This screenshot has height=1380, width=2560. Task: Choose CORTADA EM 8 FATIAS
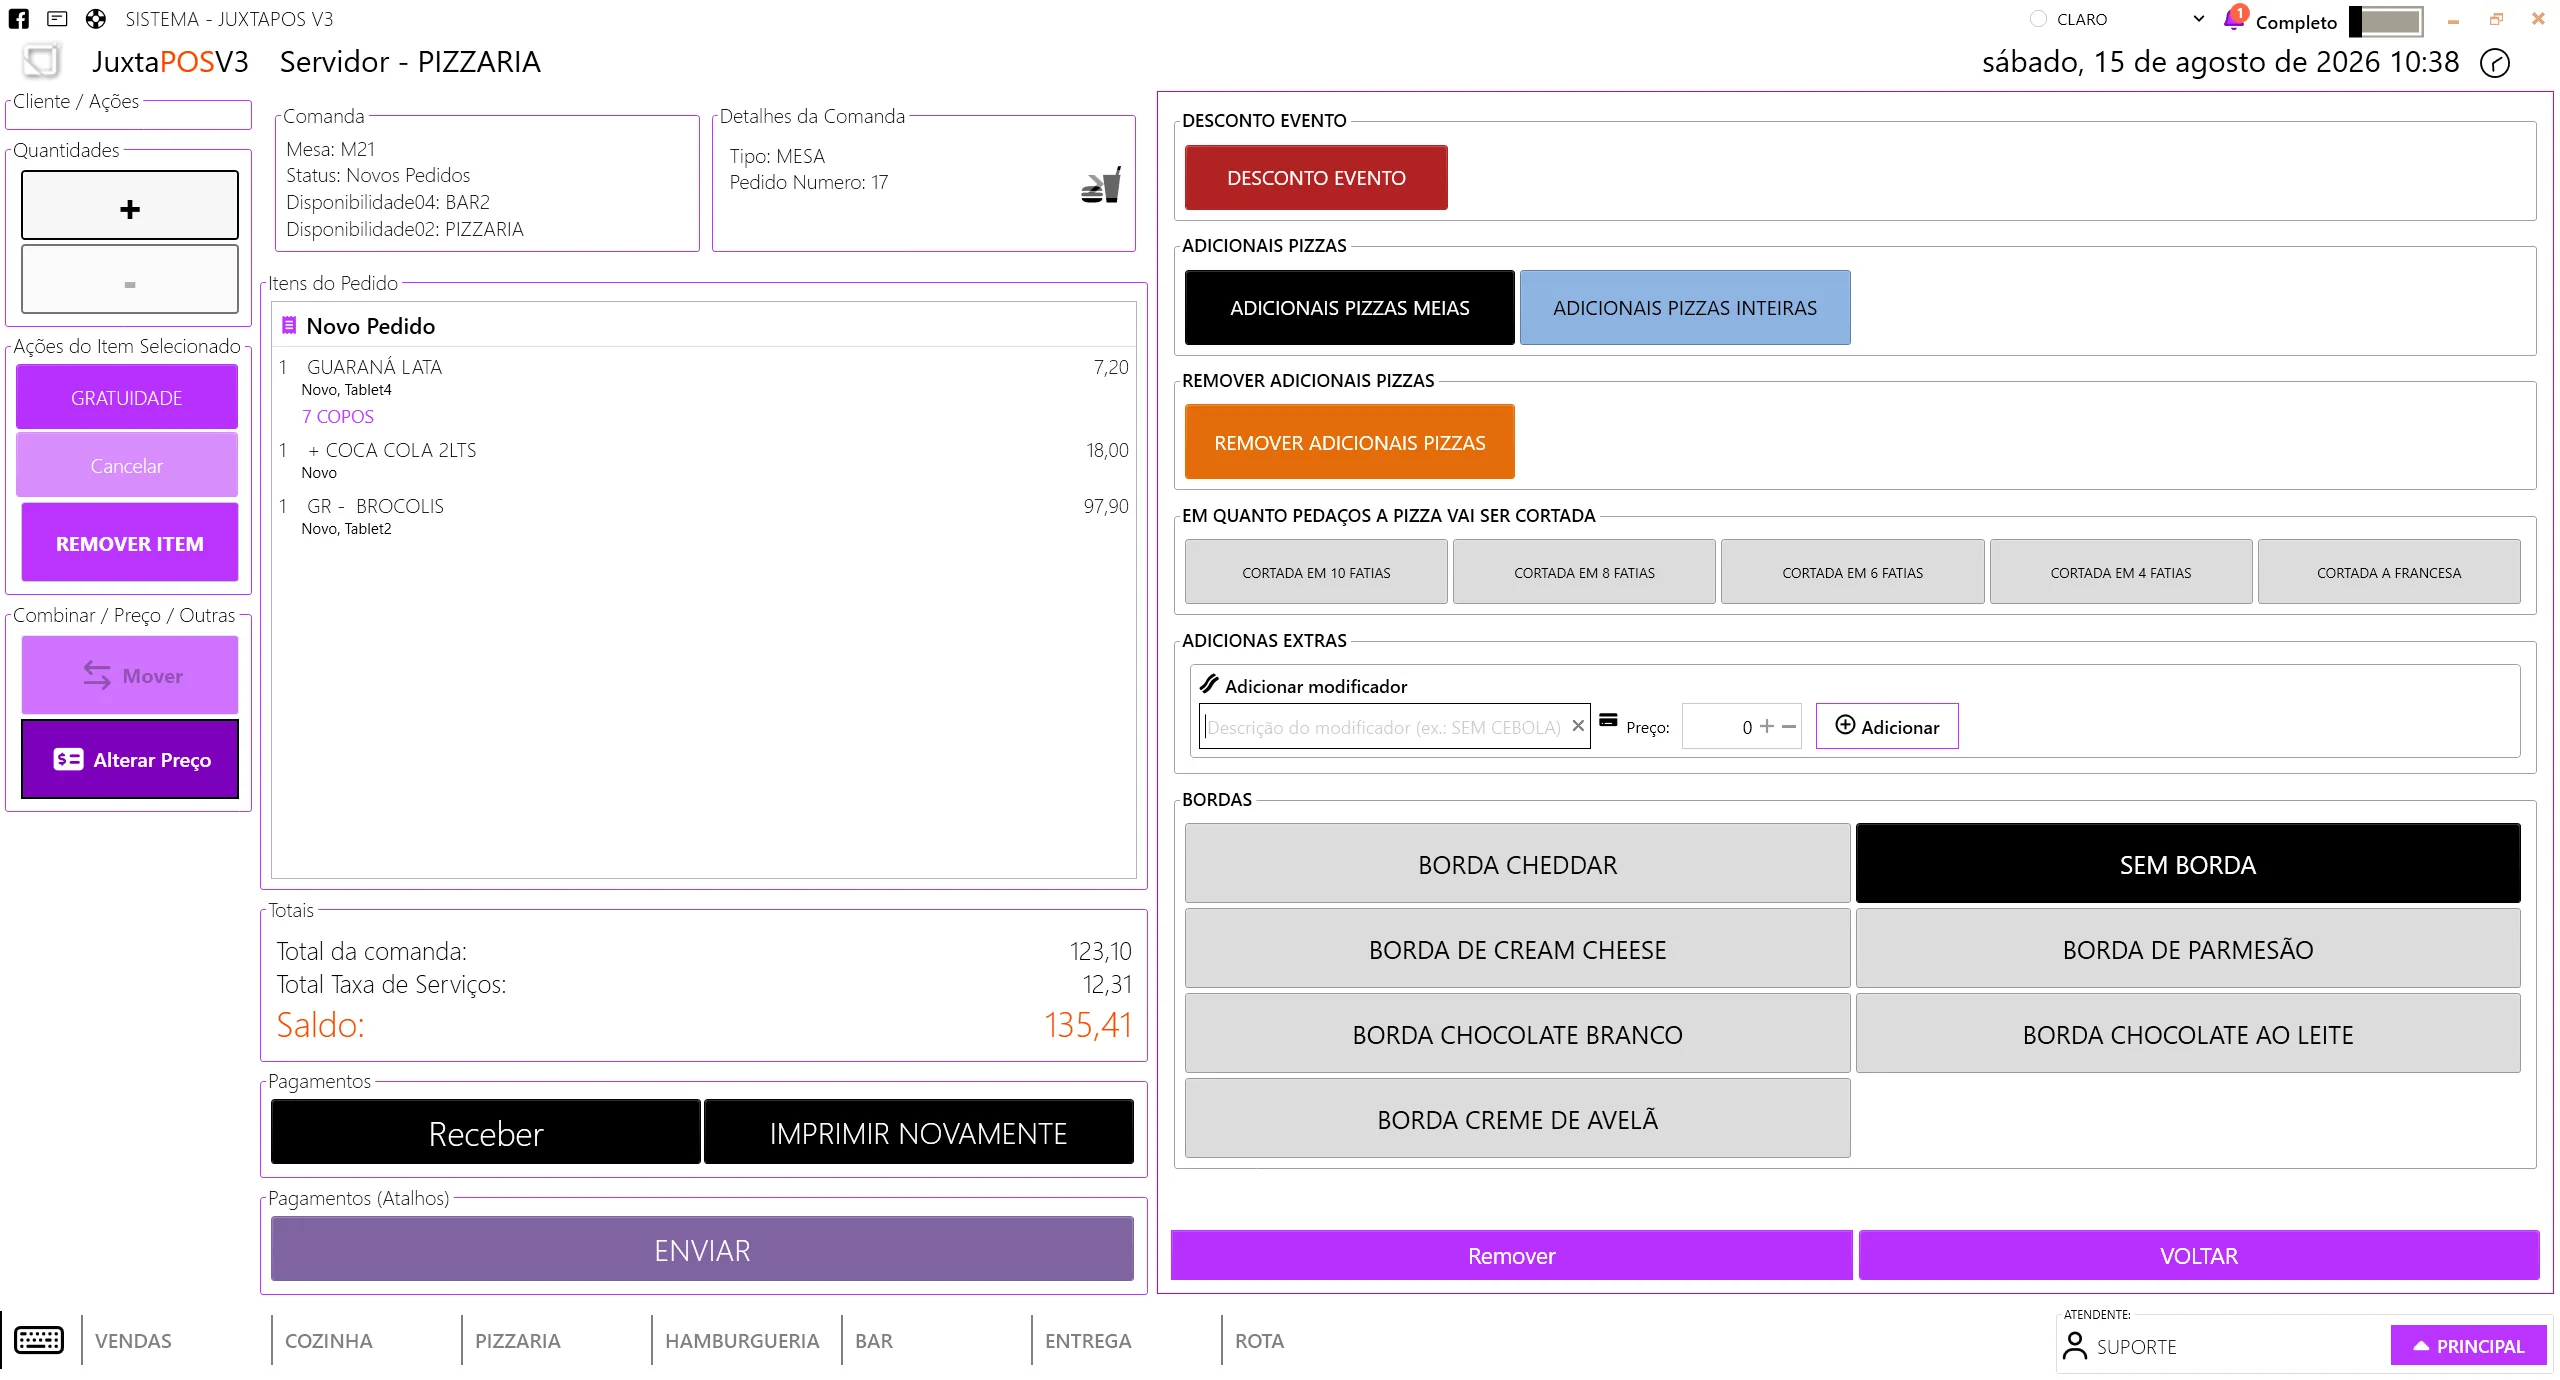pyautogui.click(x=1584, y=572)
